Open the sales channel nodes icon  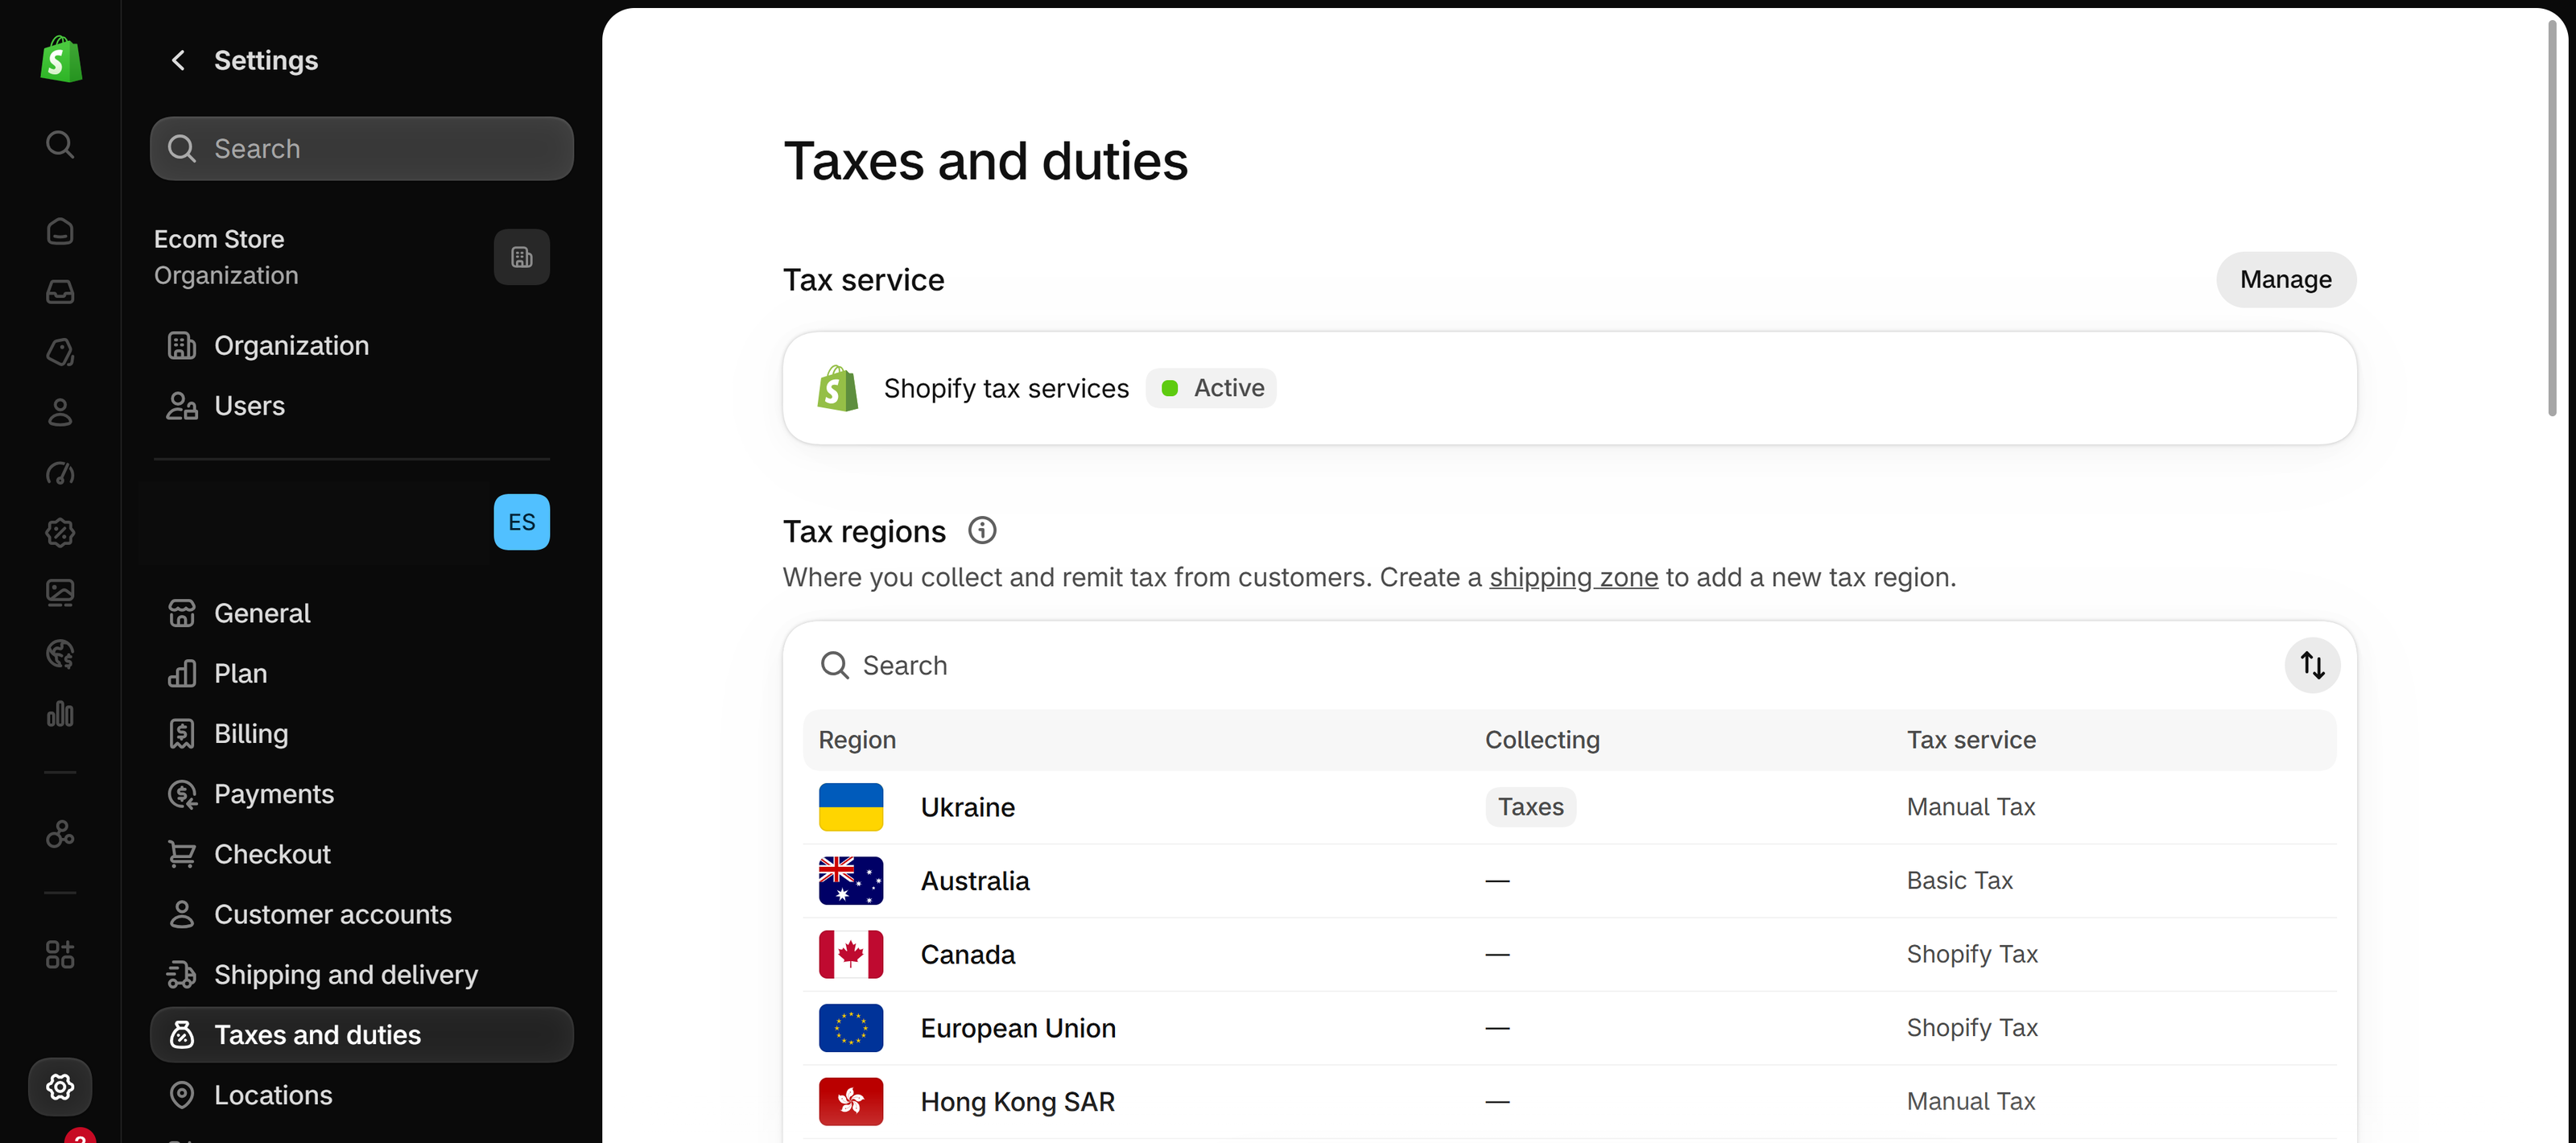pos(60,833)
